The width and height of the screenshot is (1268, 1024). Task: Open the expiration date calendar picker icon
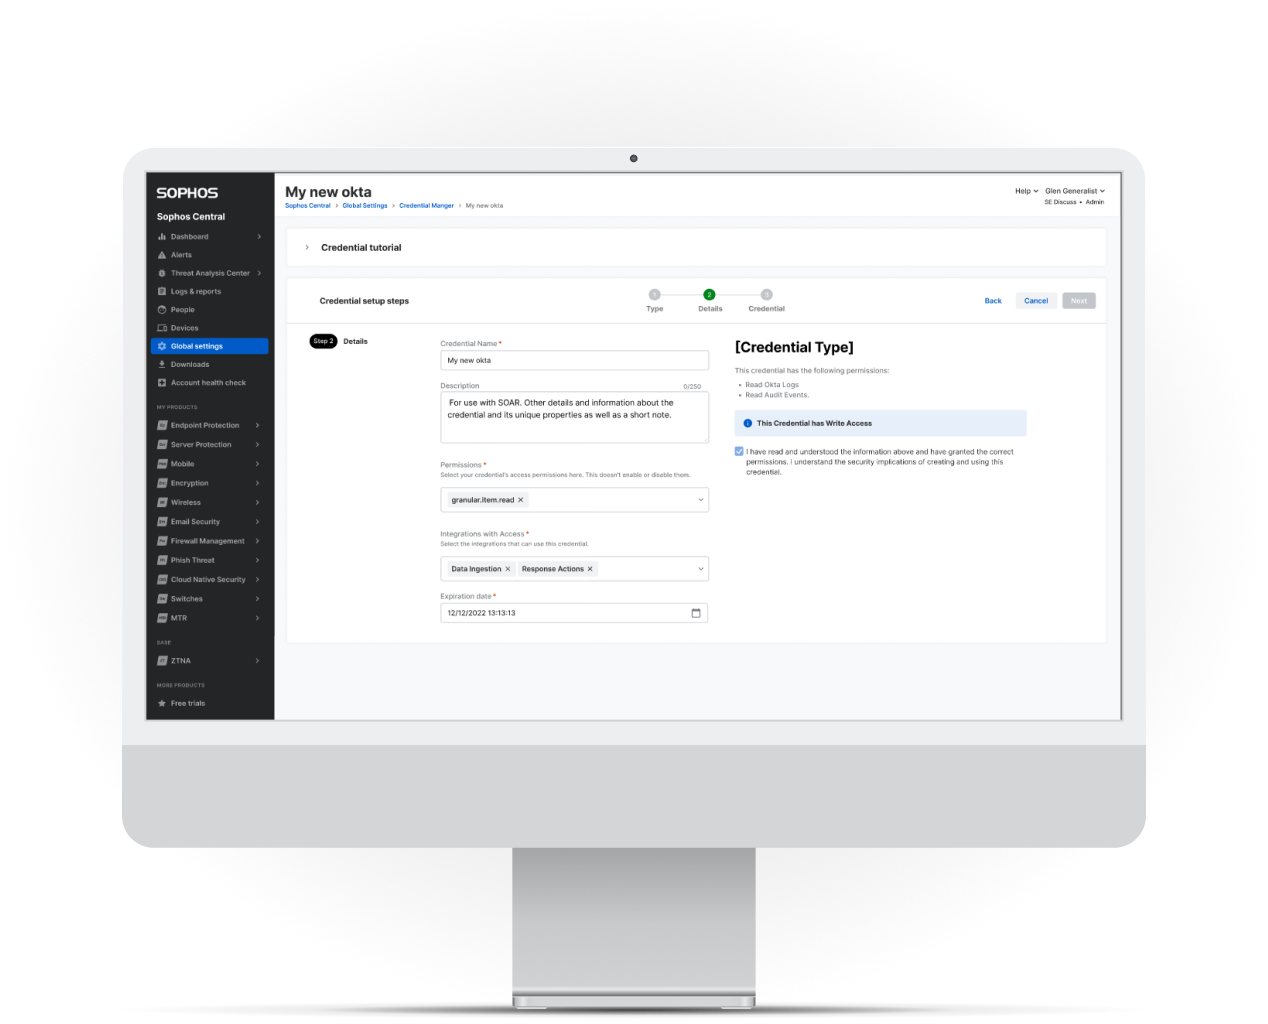[696, 613]
